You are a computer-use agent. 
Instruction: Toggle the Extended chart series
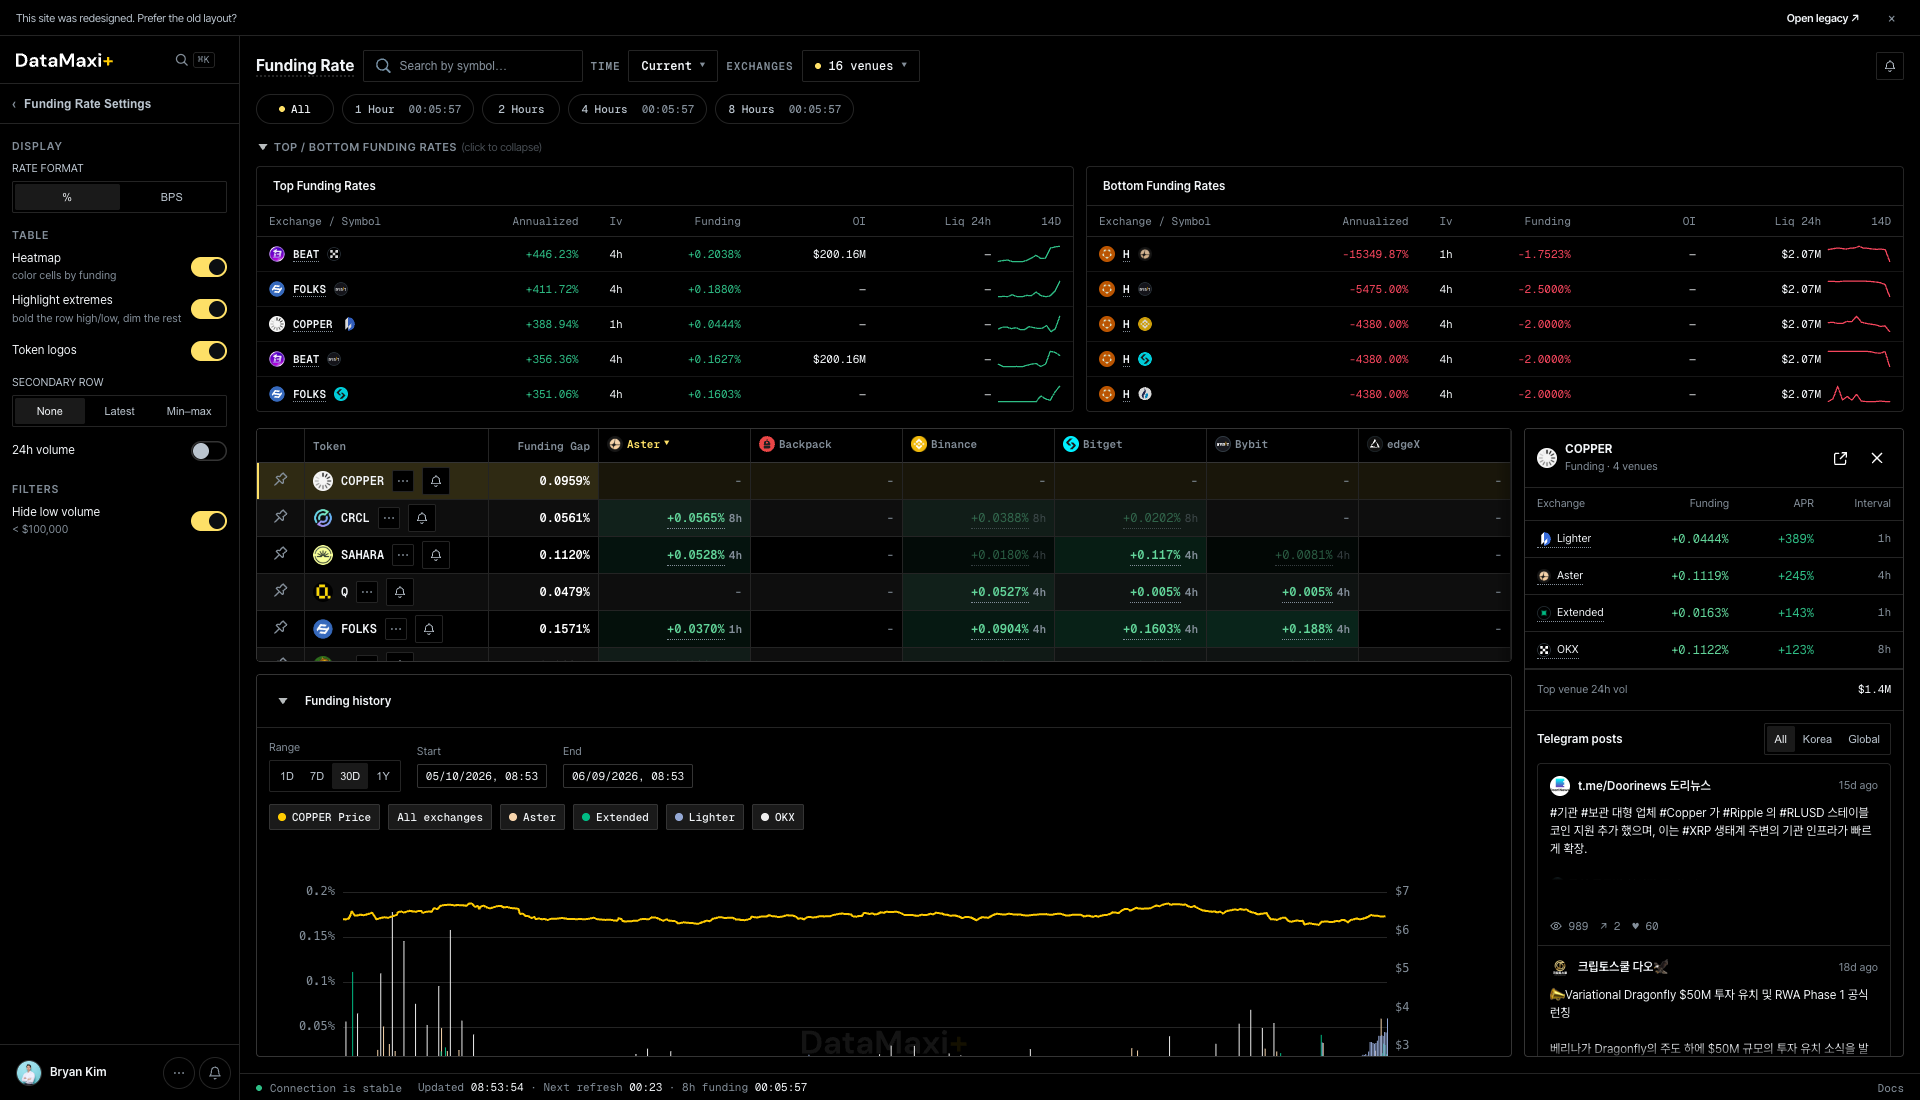tap(615, 817)
